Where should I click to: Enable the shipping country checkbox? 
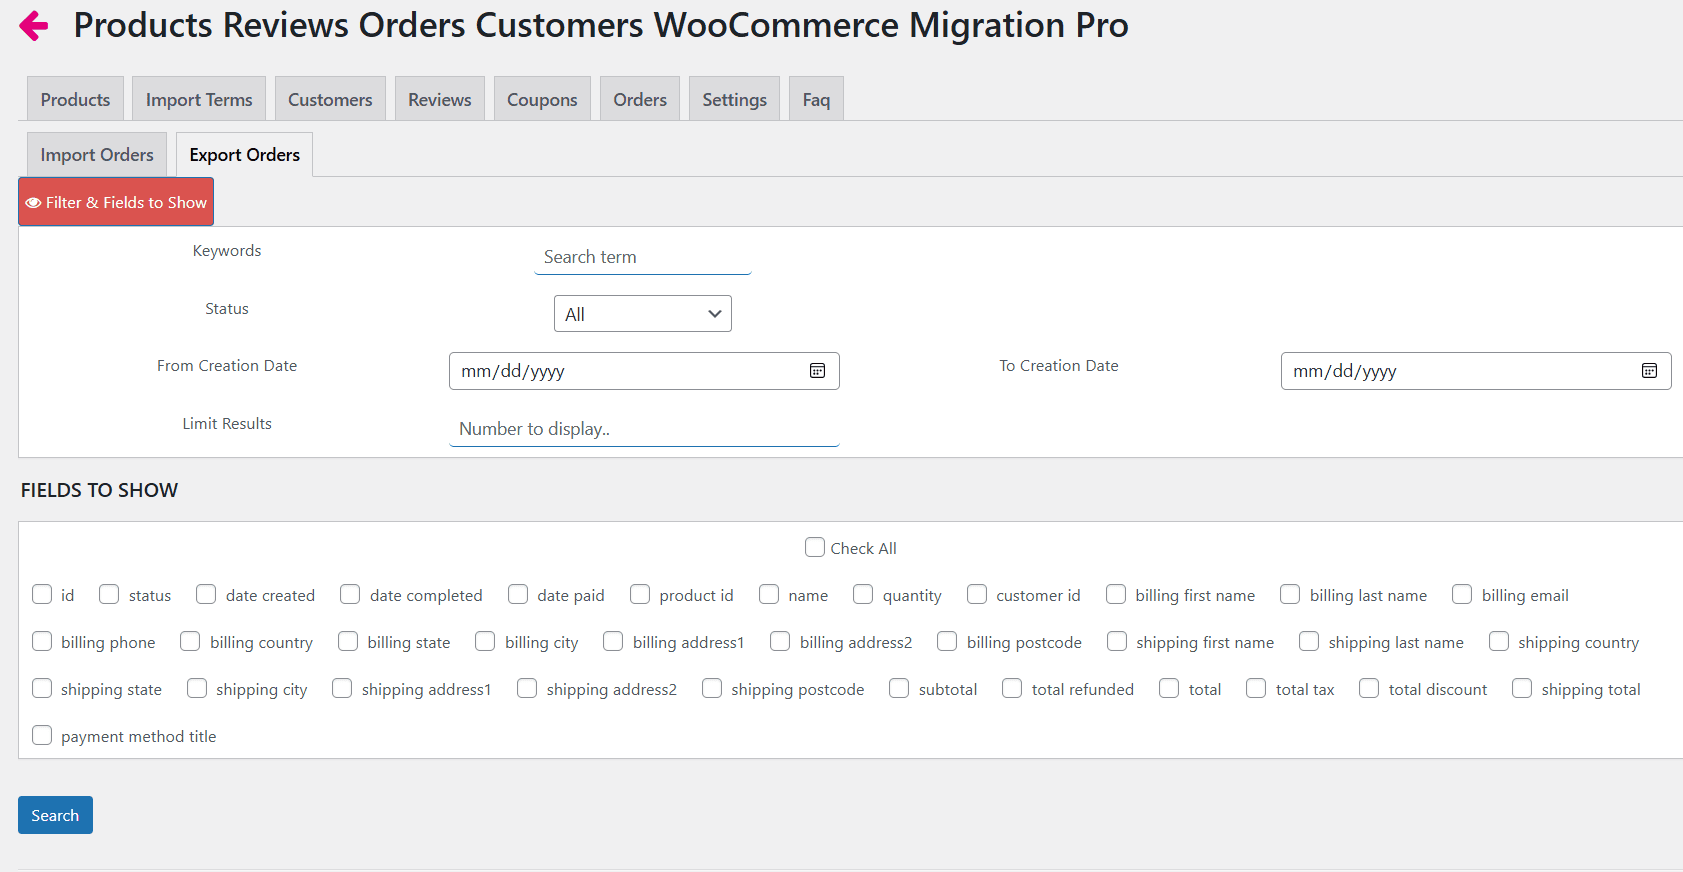(1499, 641)
